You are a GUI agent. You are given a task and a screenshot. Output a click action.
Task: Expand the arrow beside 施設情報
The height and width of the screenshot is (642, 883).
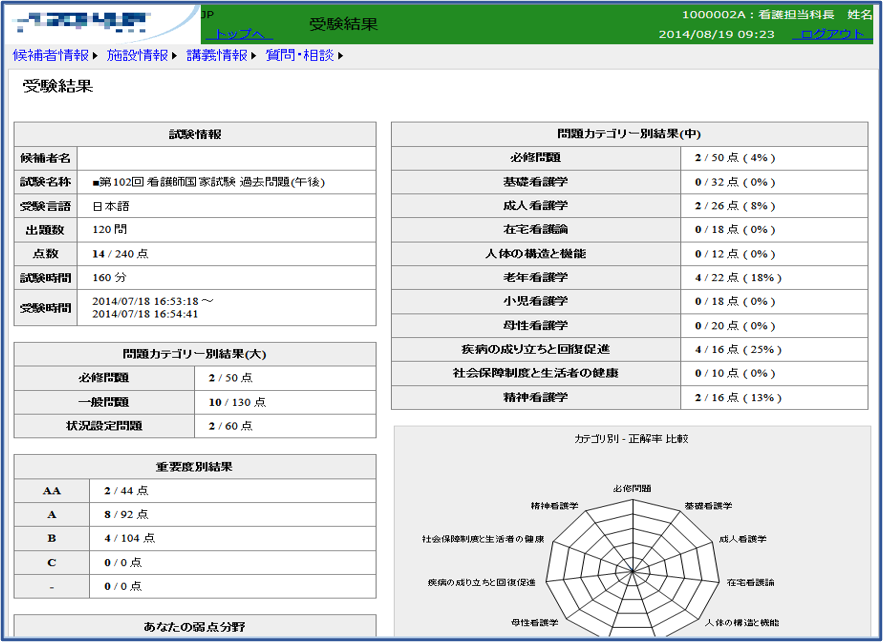(x=175, y=56)
